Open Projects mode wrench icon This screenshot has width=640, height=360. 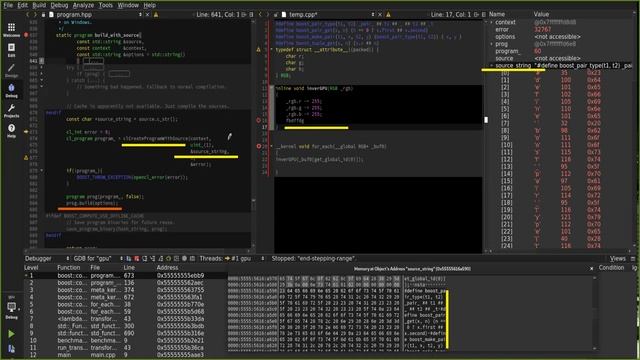tap(11, 111)
